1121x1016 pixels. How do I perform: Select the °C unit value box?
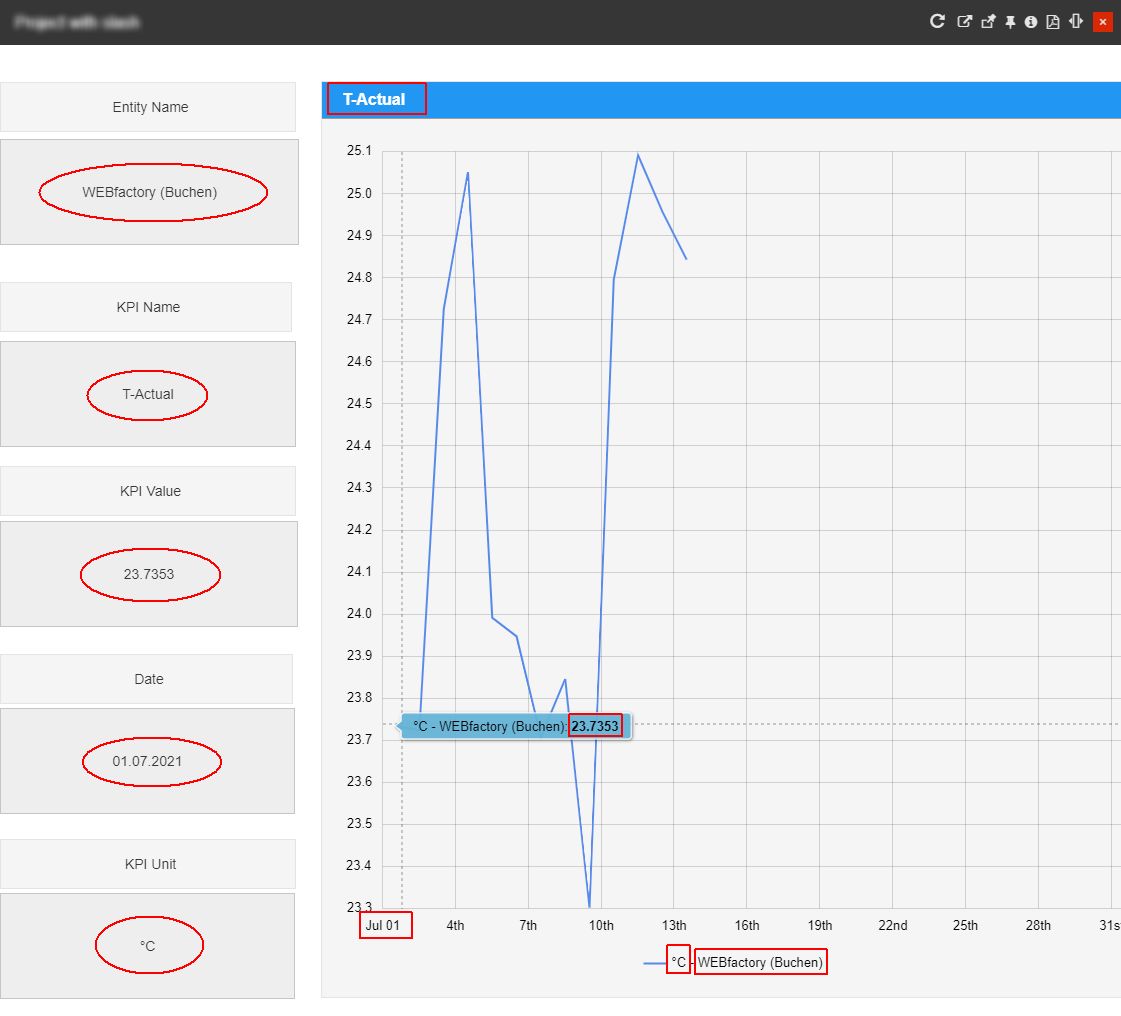tap(147, 946)
